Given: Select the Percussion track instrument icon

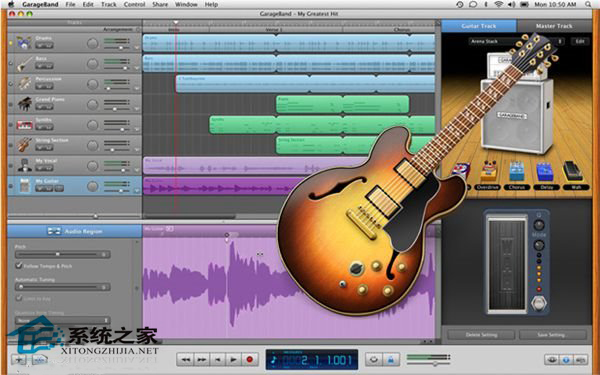Looking at the screenshot, I should coord(24,84).
